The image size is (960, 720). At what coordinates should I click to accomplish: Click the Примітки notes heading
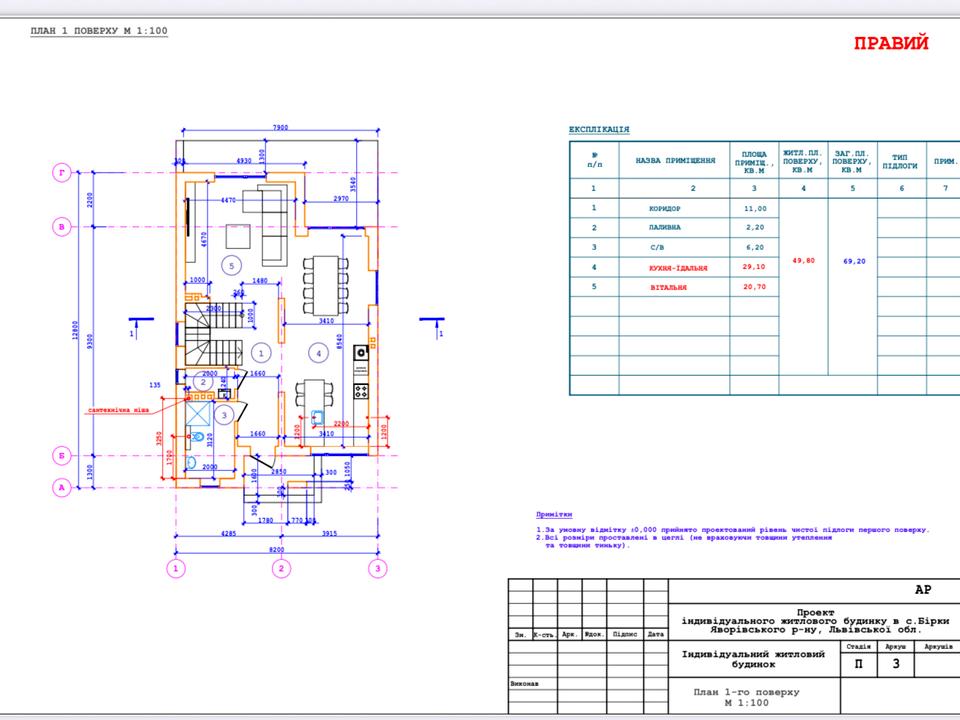tap(555, 511)
